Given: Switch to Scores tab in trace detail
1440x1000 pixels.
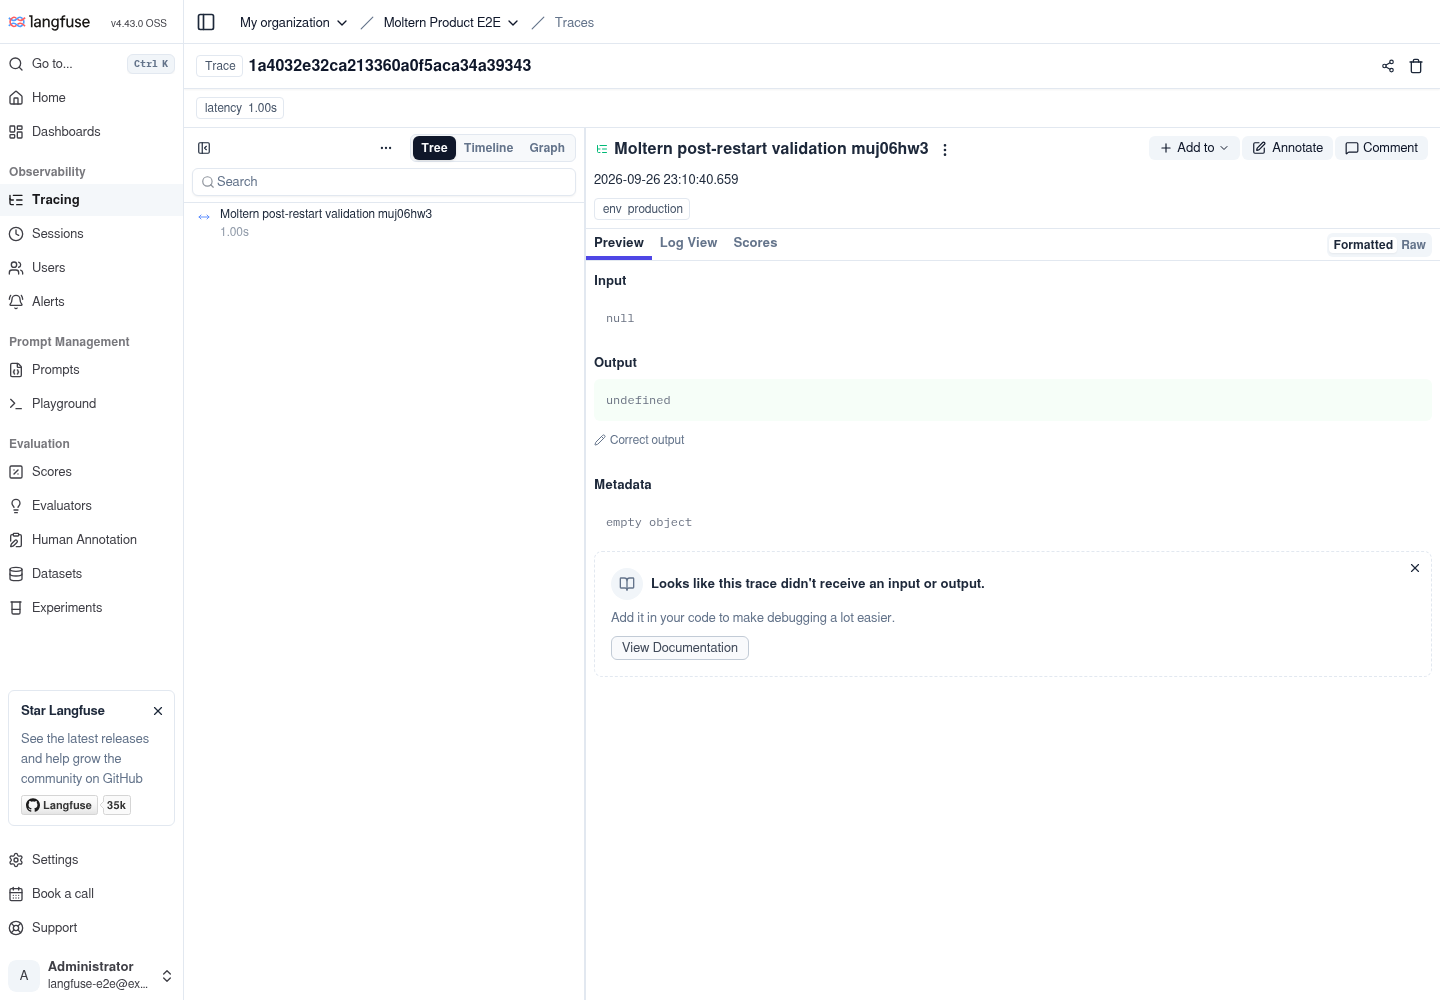Looking at the screenshot, I should [755, 243].
